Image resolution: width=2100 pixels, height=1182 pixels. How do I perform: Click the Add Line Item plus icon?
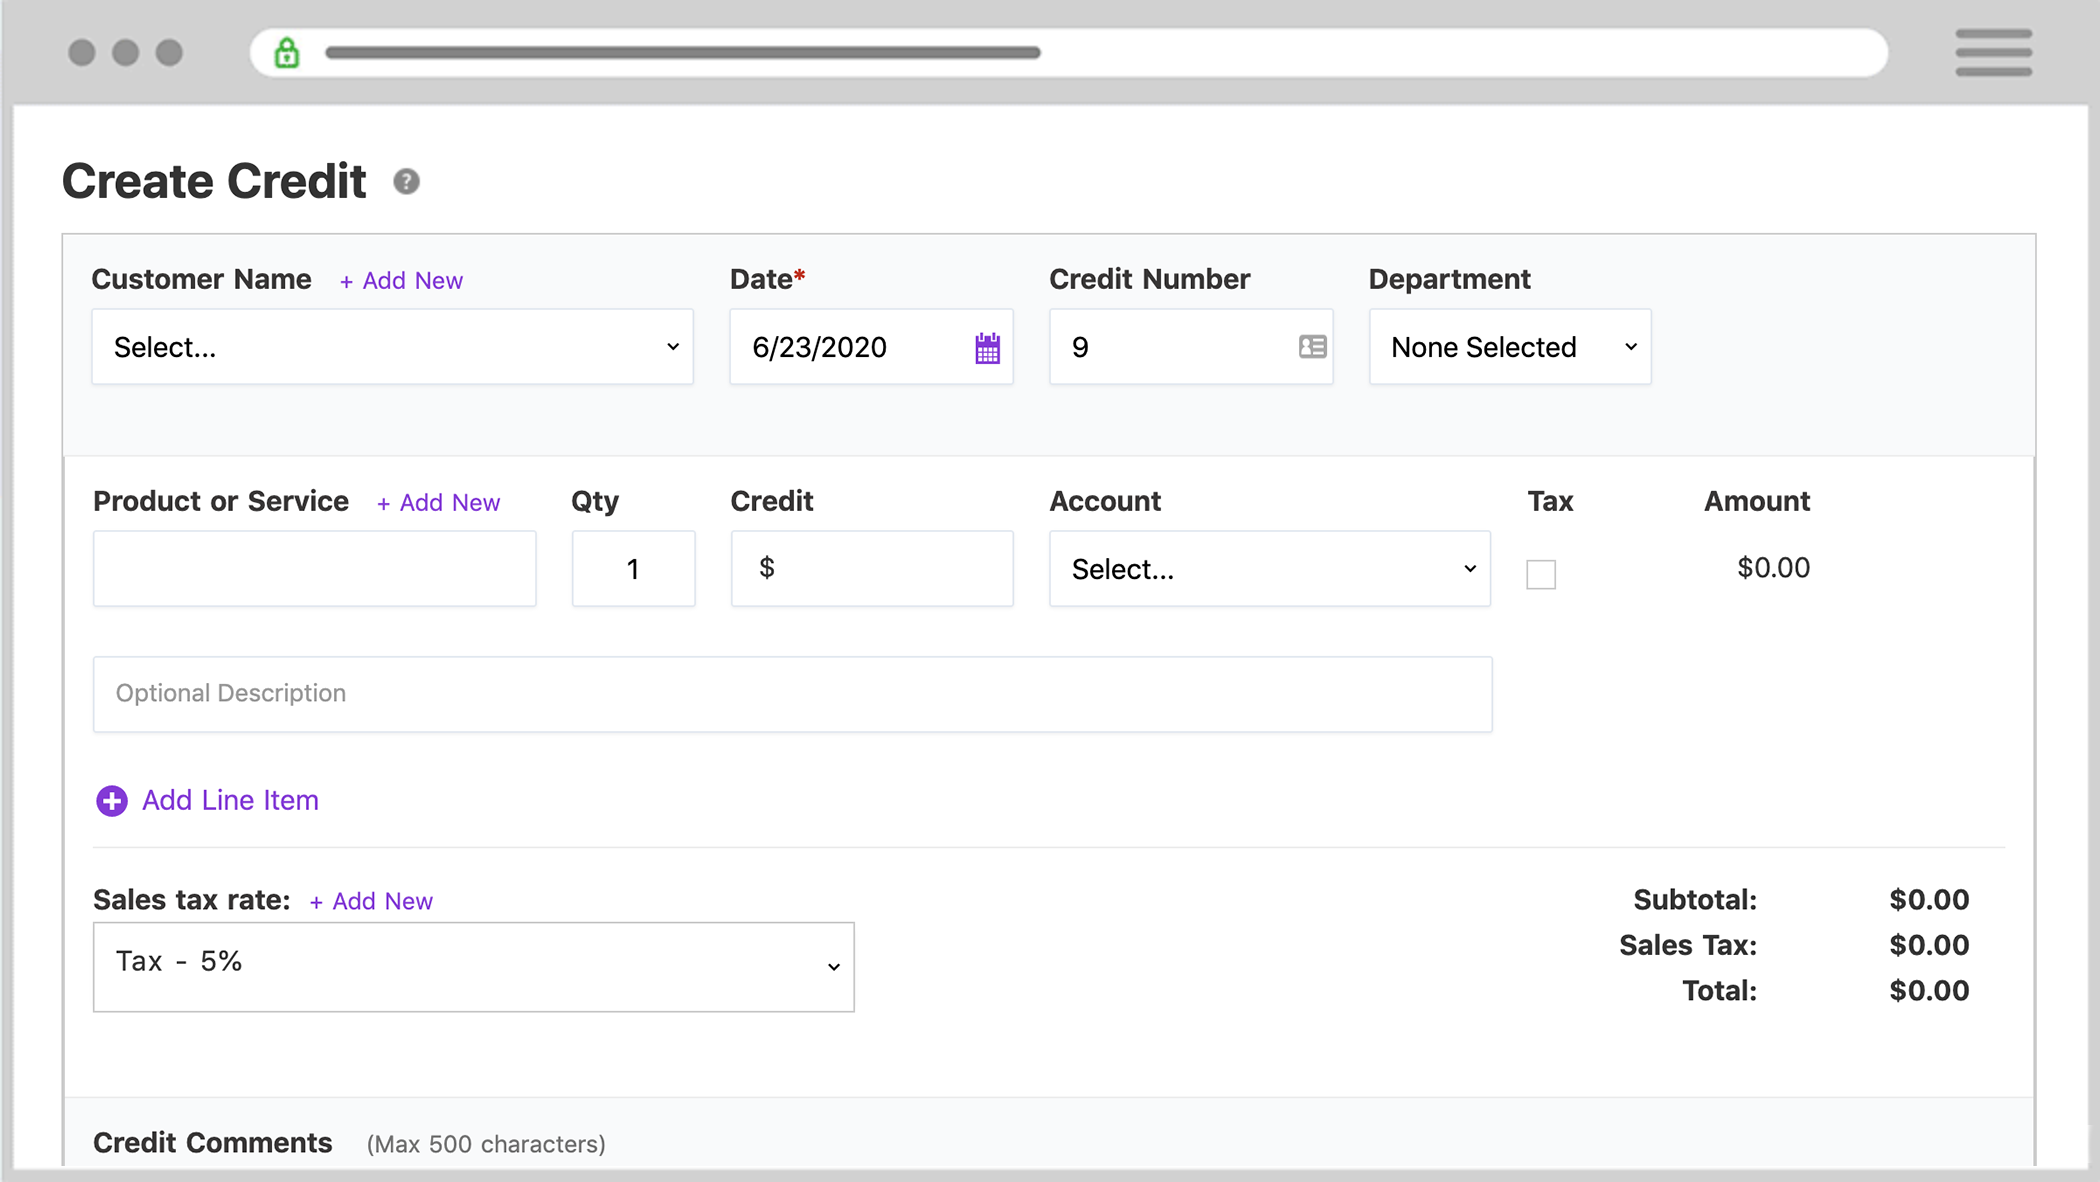click(111, 801)
